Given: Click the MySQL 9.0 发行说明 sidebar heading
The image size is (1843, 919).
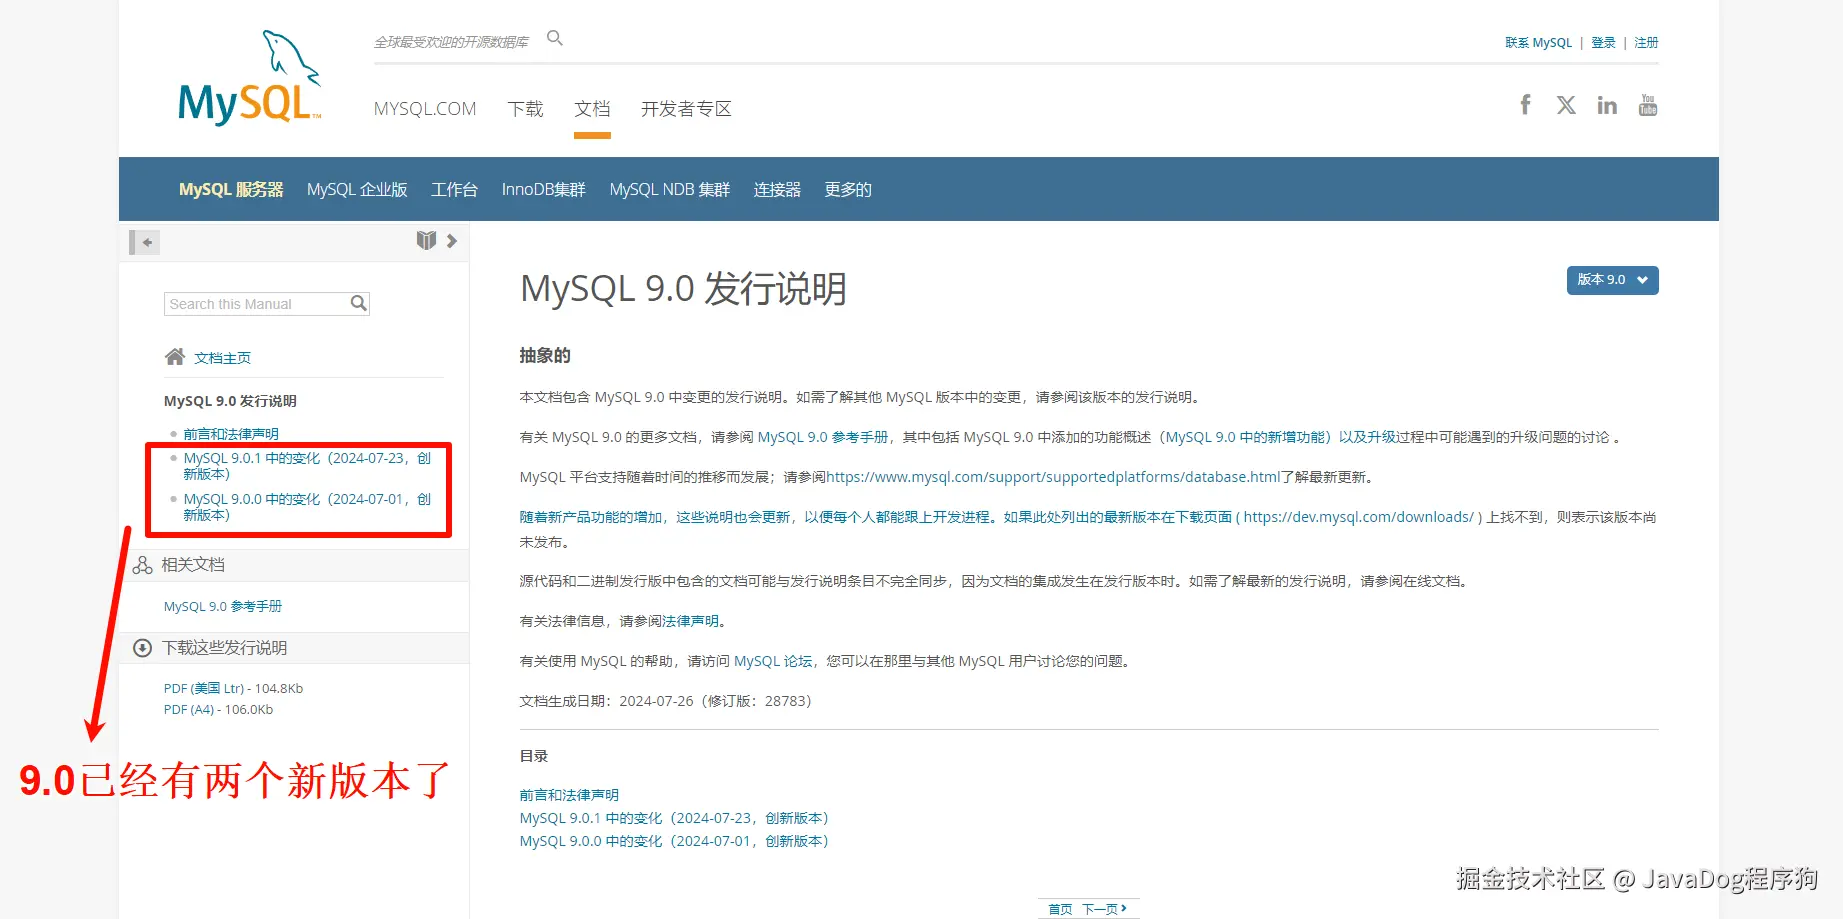Looking at the screenshot, I should [230, 401].
